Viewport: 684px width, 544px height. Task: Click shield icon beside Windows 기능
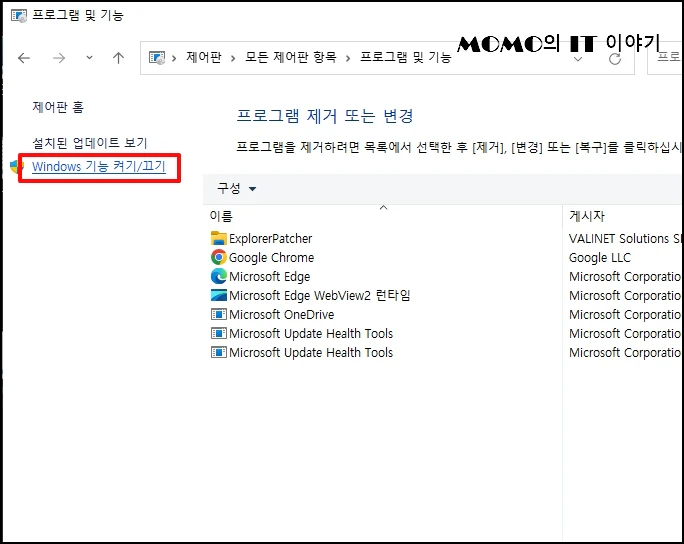click(x=16, y=166)
